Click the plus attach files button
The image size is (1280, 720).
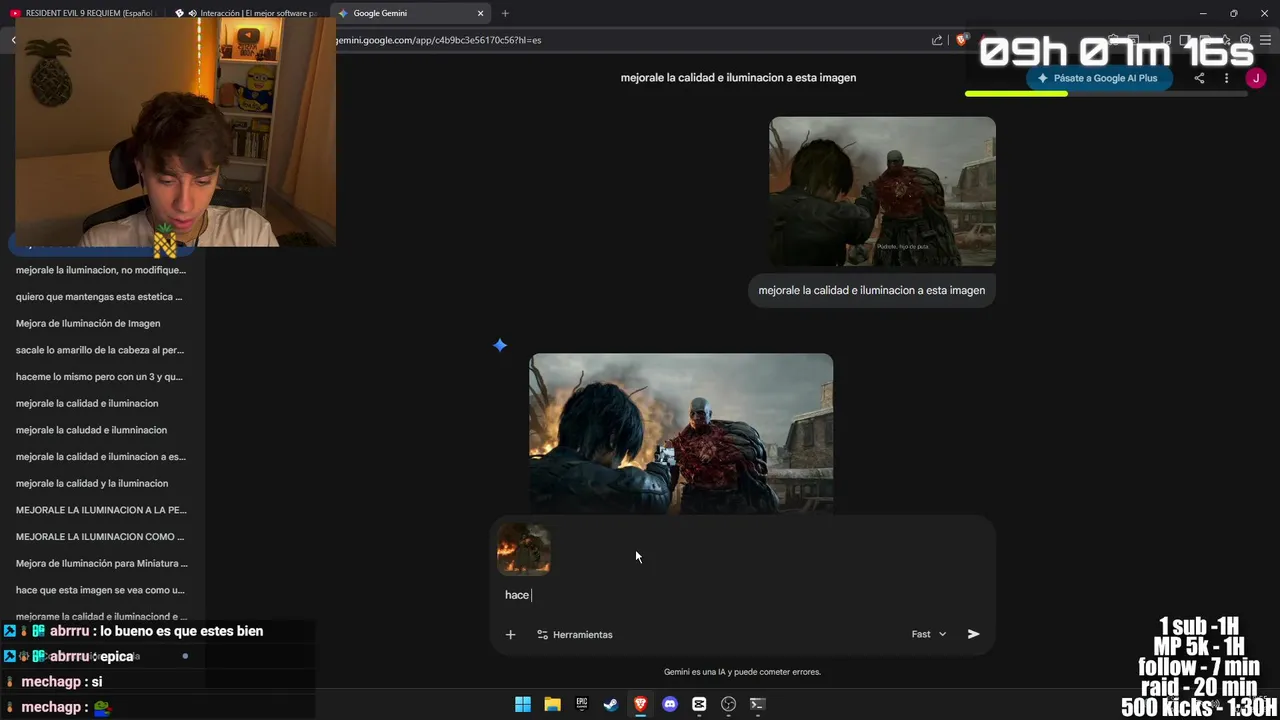pyautogui.click(x=510, y=634)
